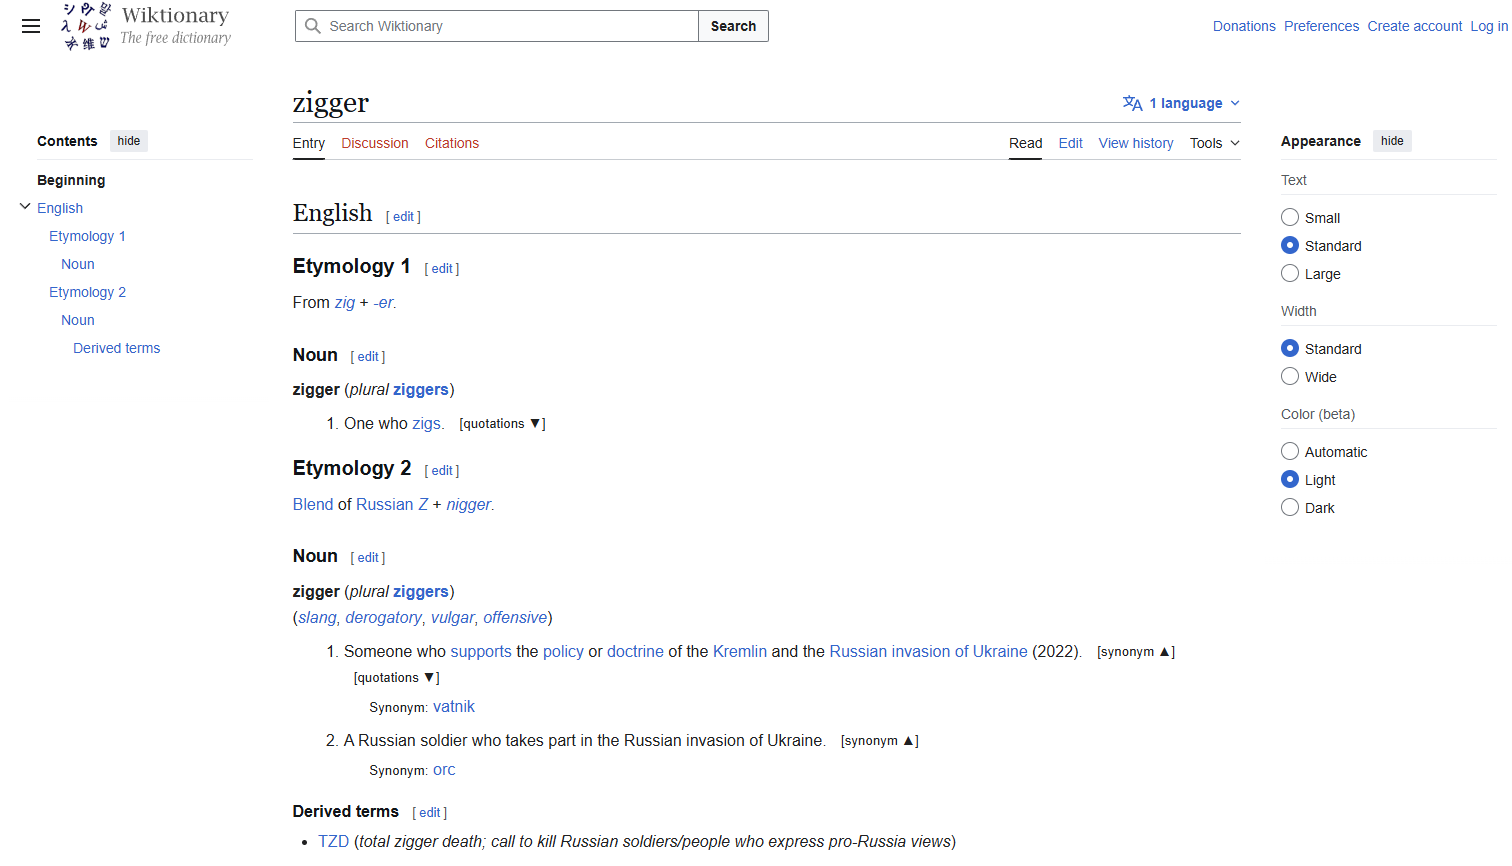This screenshot has height=866, width=1512.
Task: Focus the Search Wiktionary field
Action: click(x=497, y=26)
